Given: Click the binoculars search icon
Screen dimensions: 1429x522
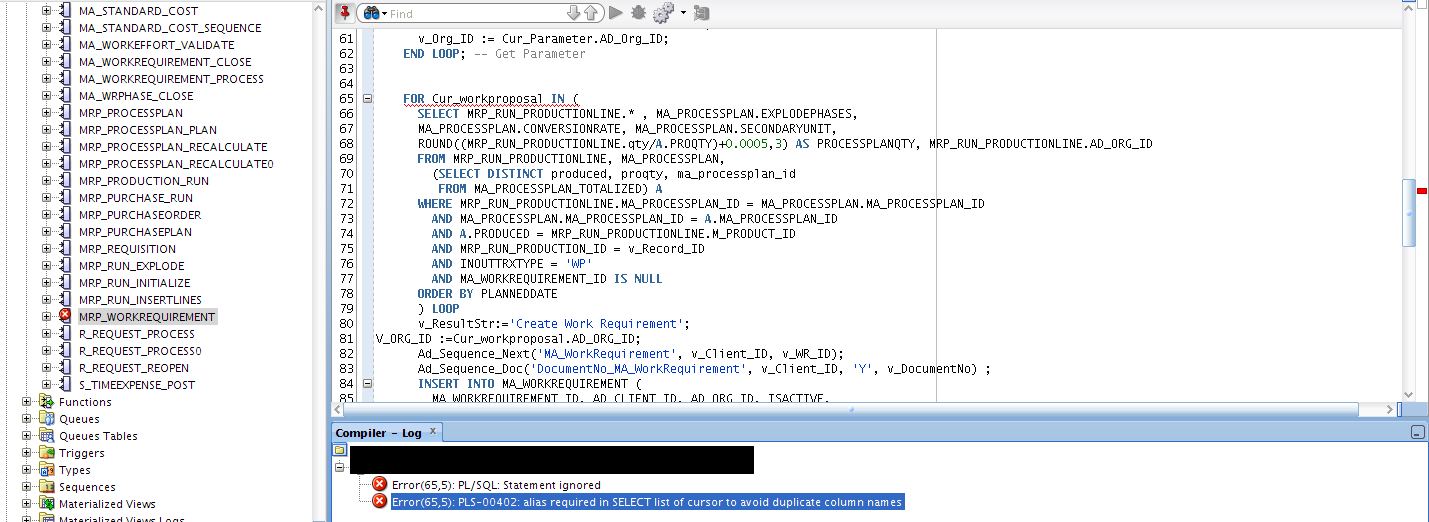Looking at the screenshot, I should click(371, 13).
